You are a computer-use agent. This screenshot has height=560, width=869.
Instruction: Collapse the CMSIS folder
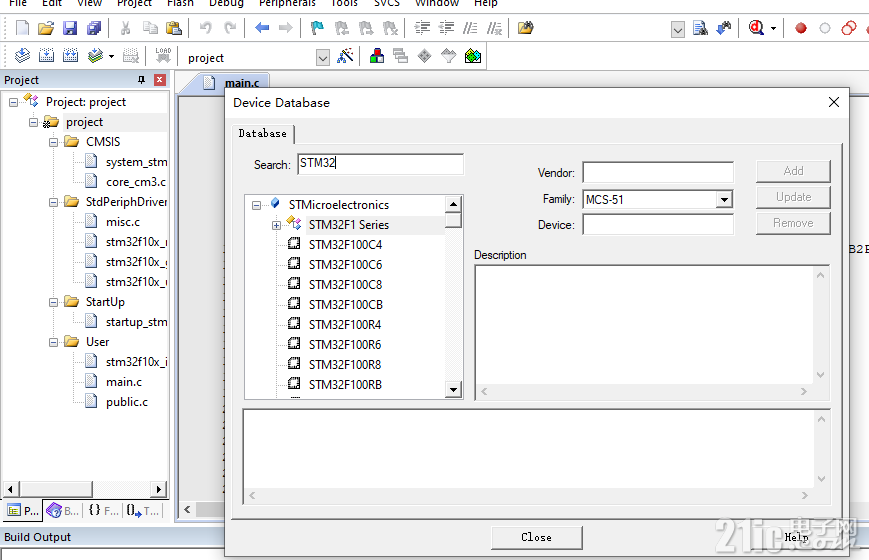(53, 142)
